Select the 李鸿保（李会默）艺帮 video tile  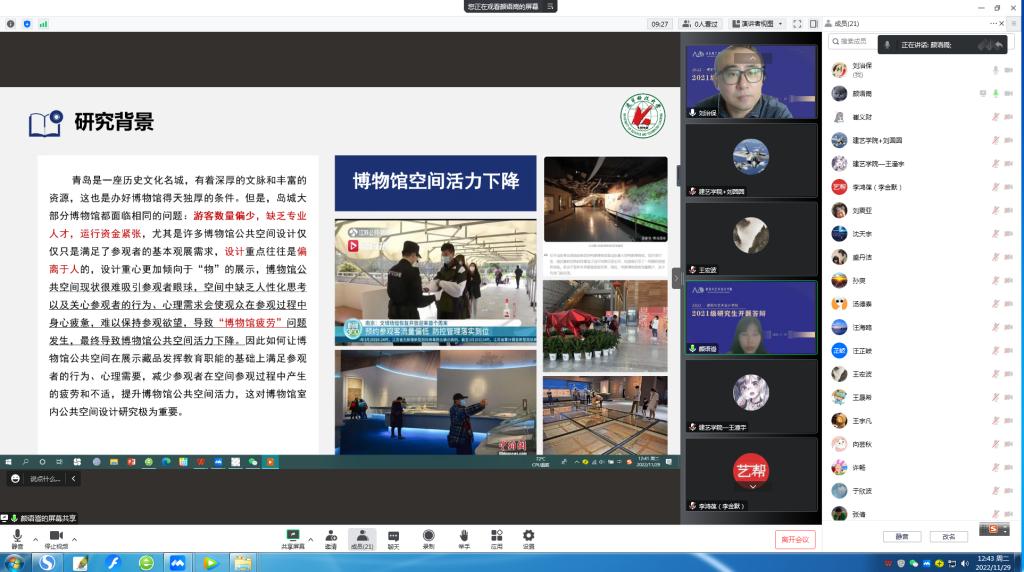click(x=751, y=474)
